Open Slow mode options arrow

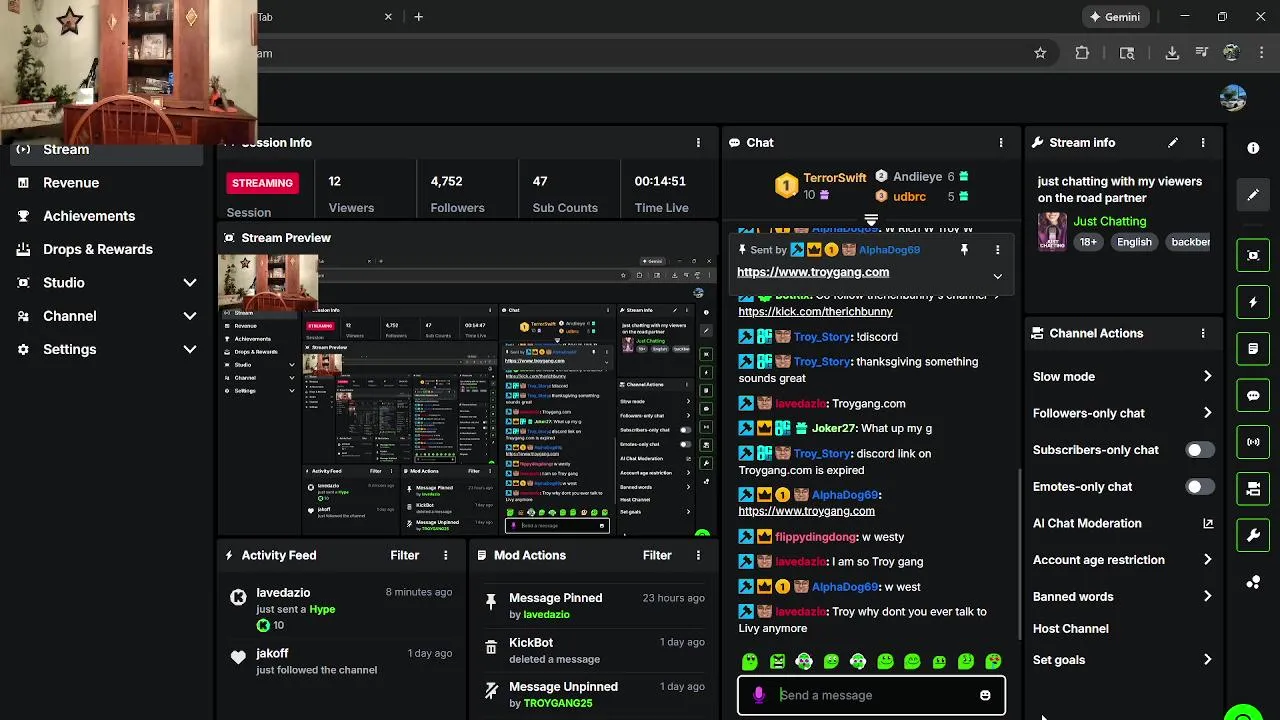click(1207, 377)
